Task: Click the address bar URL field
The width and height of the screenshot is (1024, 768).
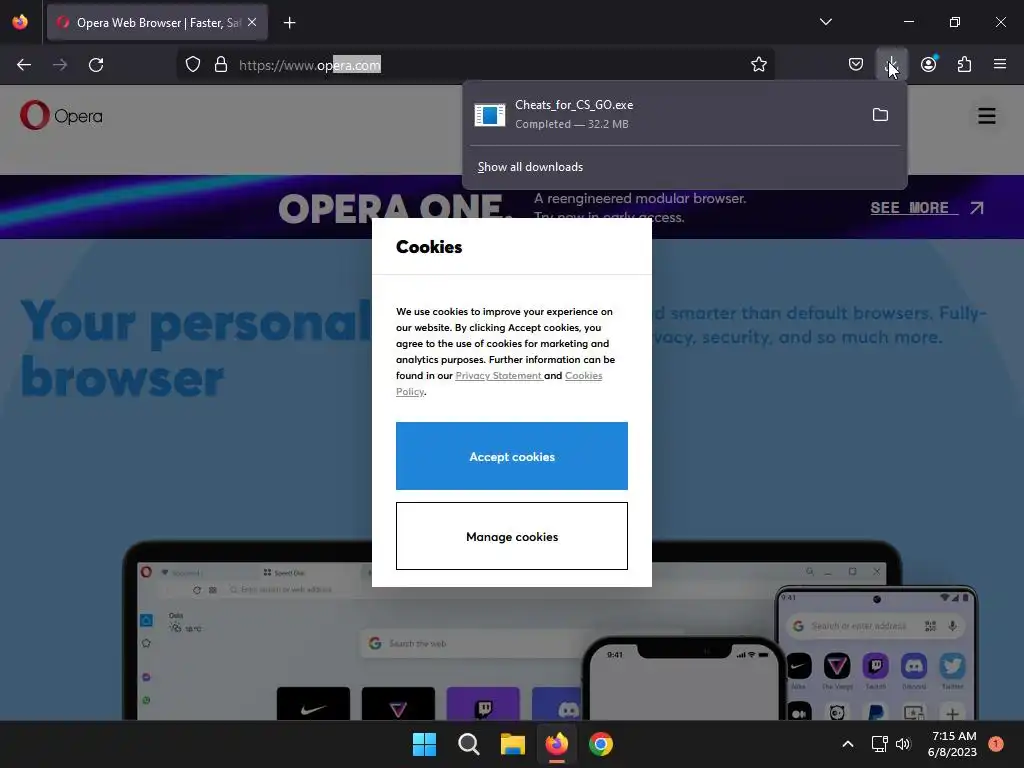Action: [475, 65]
